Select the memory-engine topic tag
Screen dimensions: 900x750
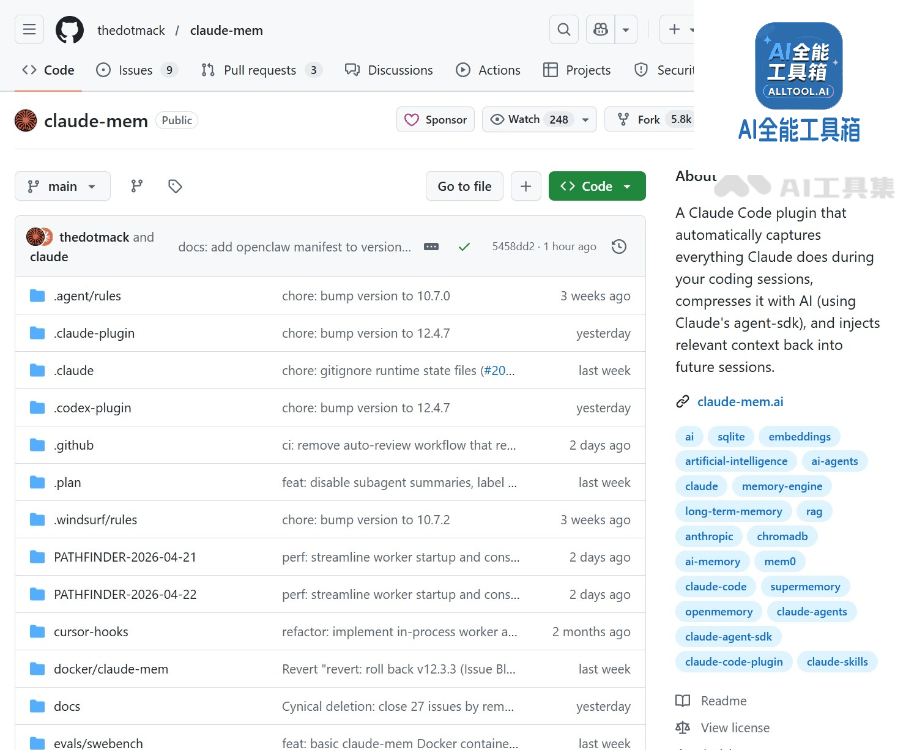(782, 487)
